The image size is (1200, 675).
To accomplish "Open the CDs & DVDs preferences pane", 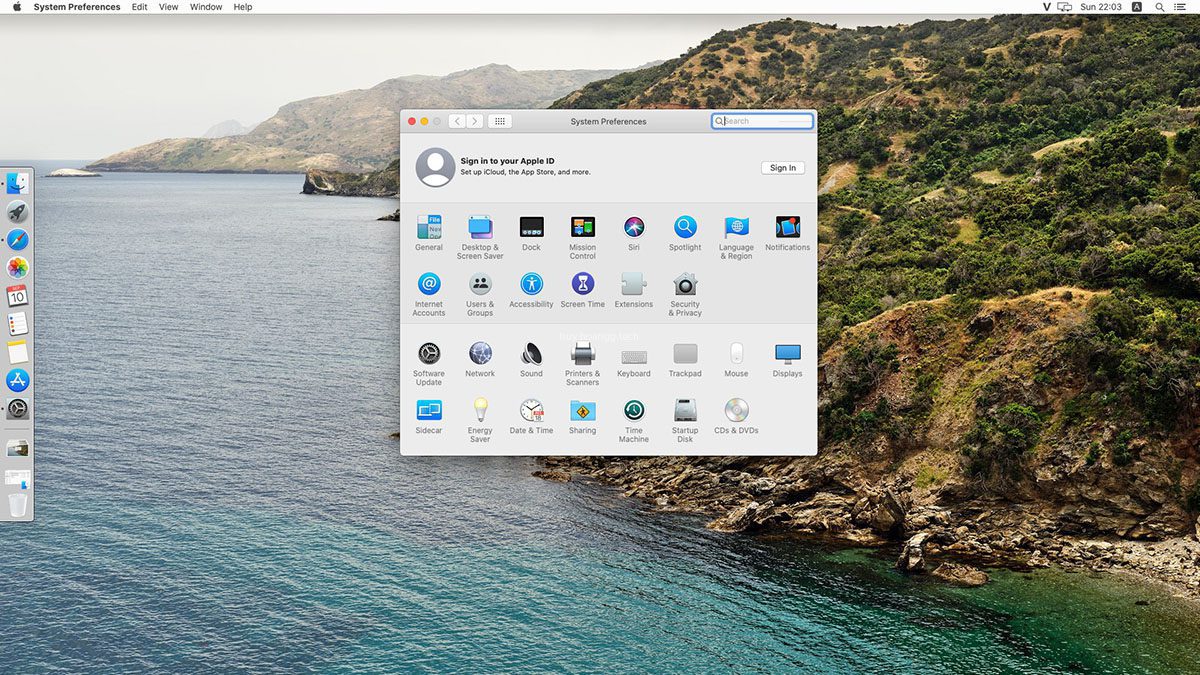I will click(736, 416).
